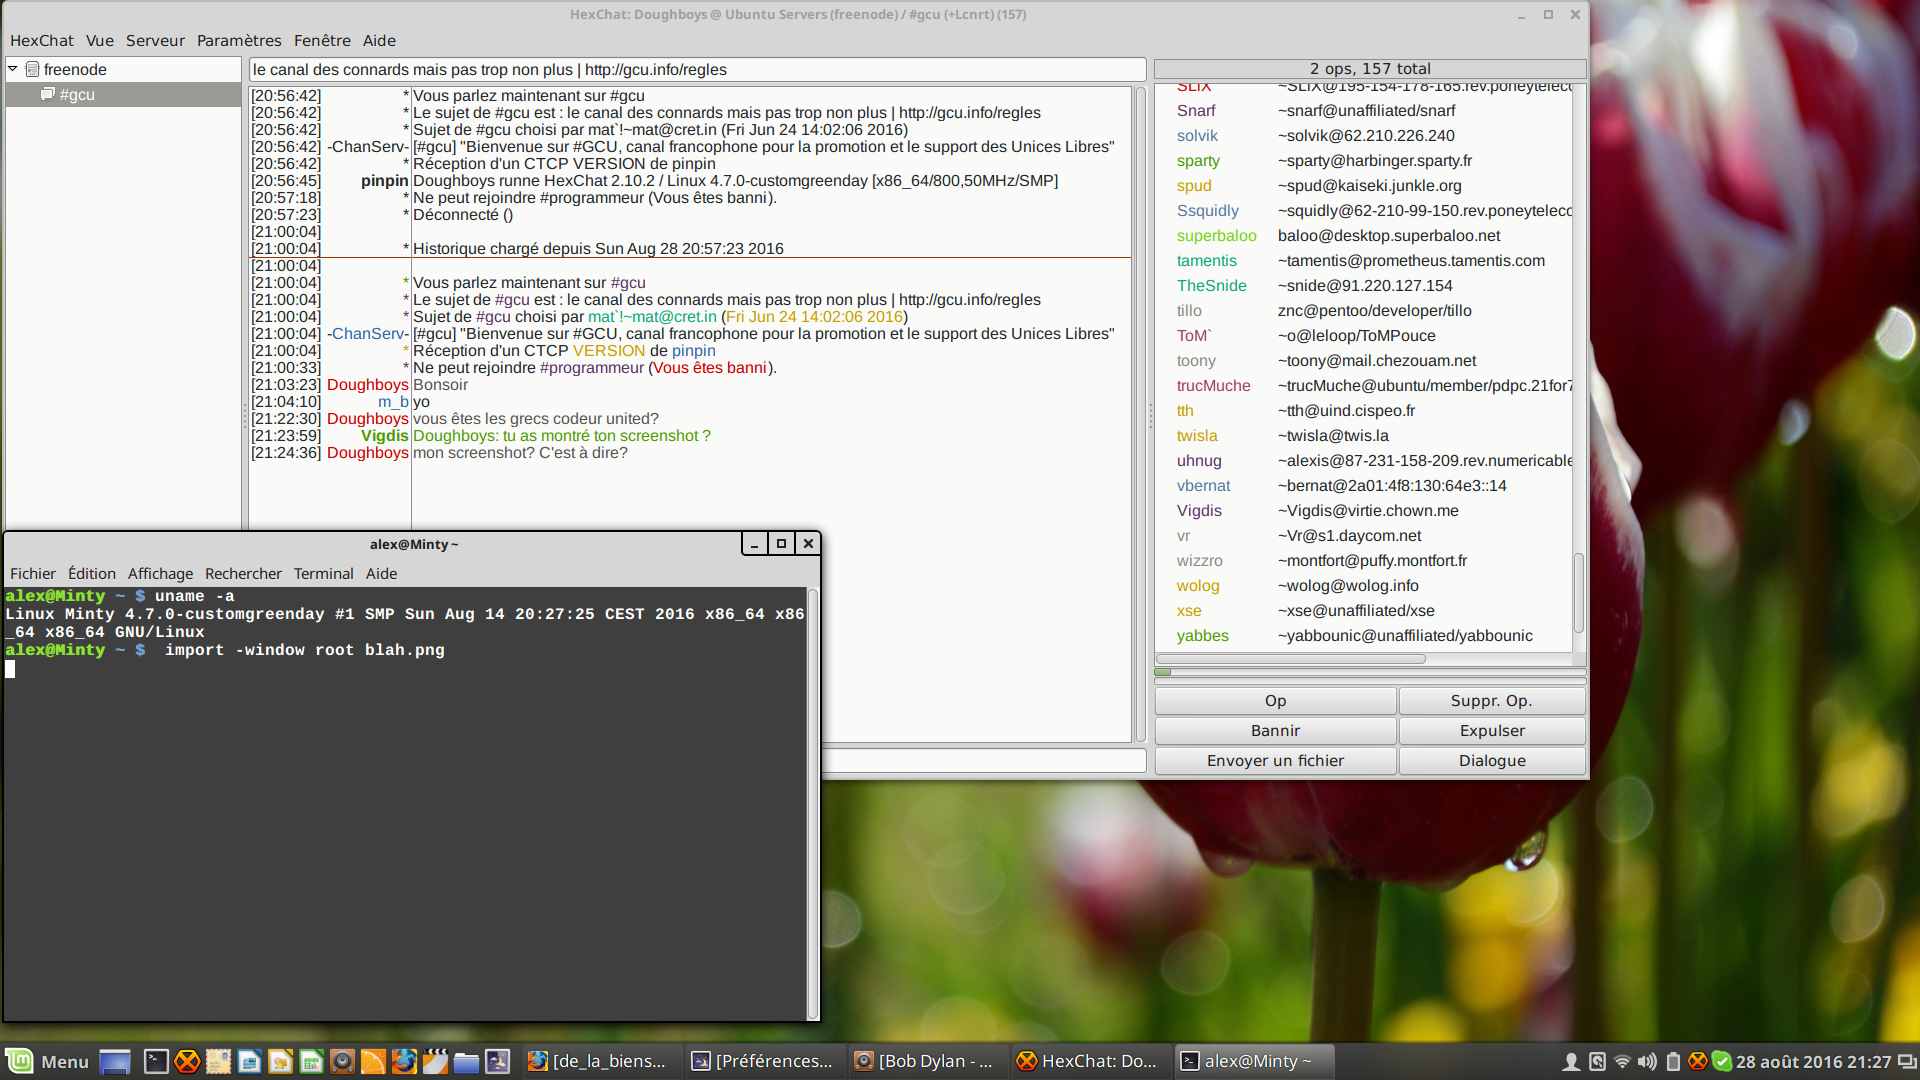Viewport: 1920px width, 1080px height.
Task: Click the channel topic text field
Action: point(697,70)
